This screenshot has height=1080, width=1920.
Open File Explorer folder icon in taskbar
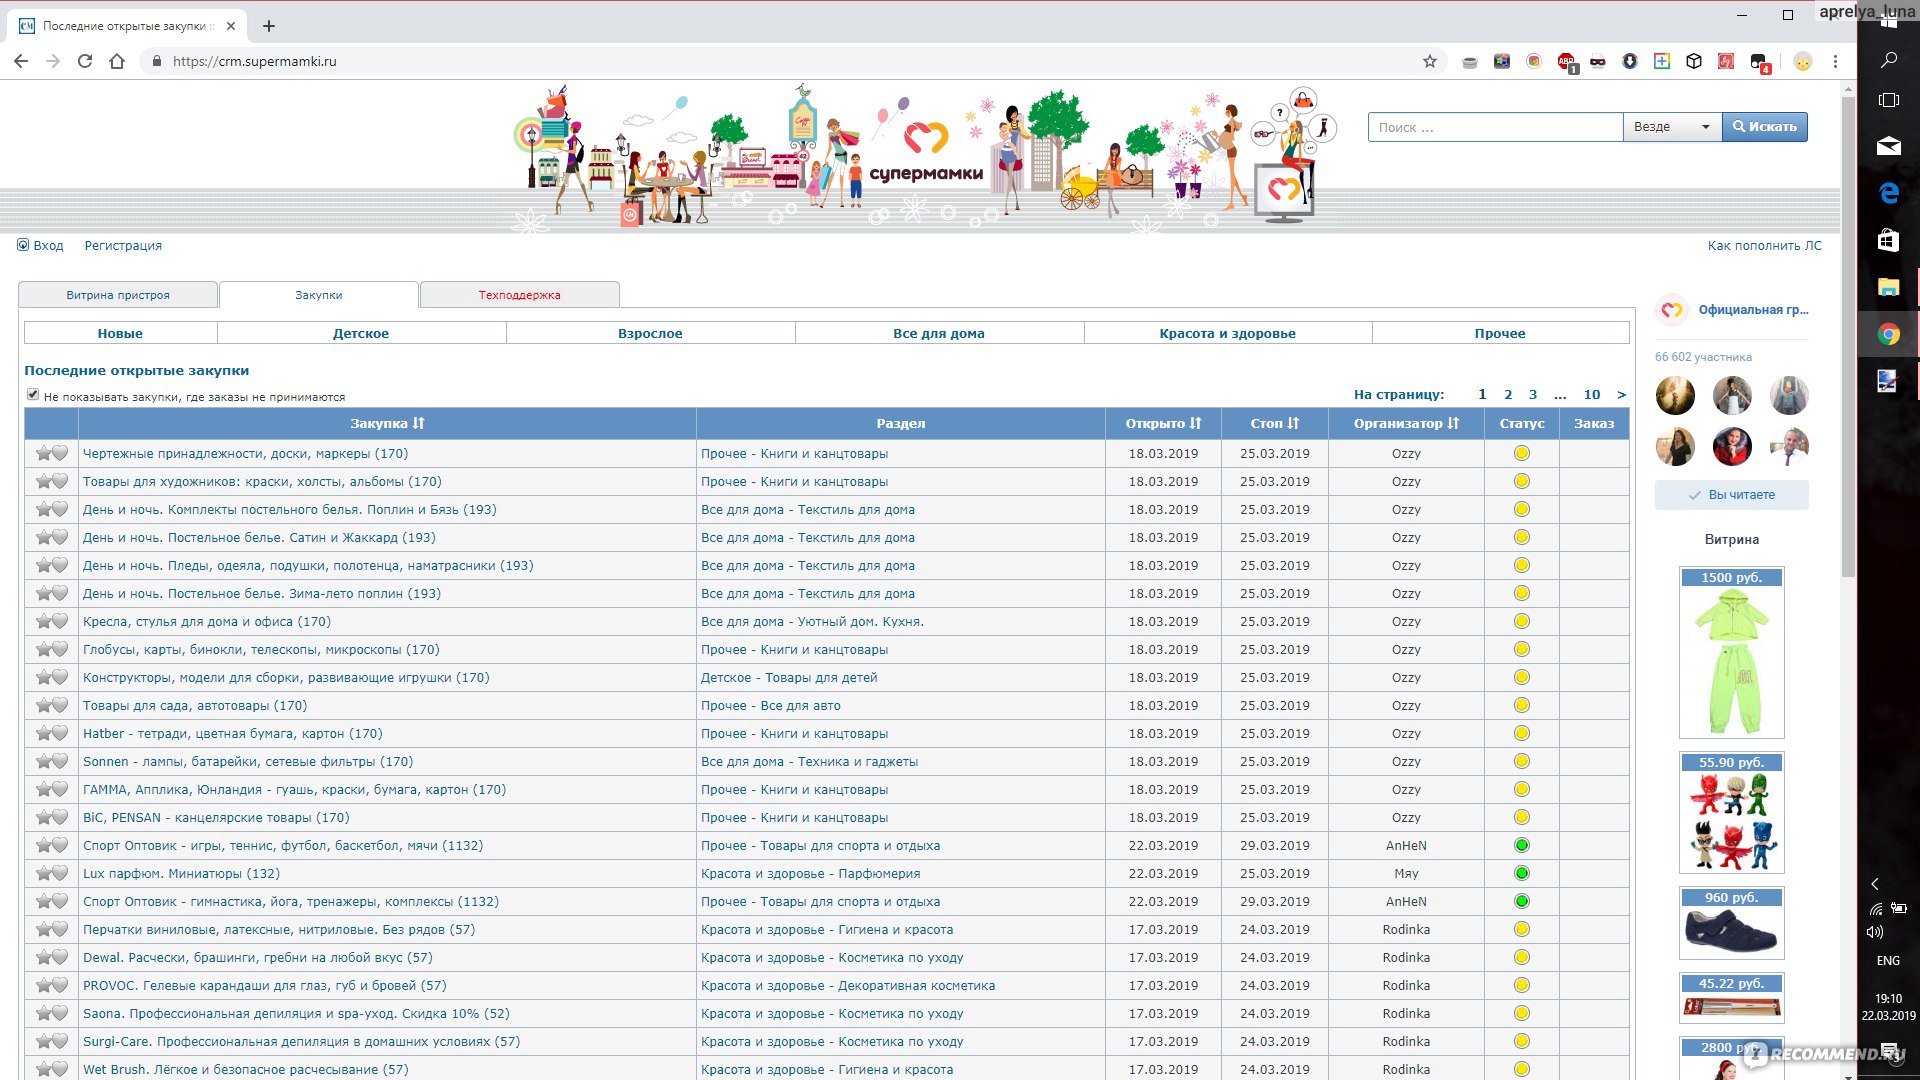[1888, 287]
